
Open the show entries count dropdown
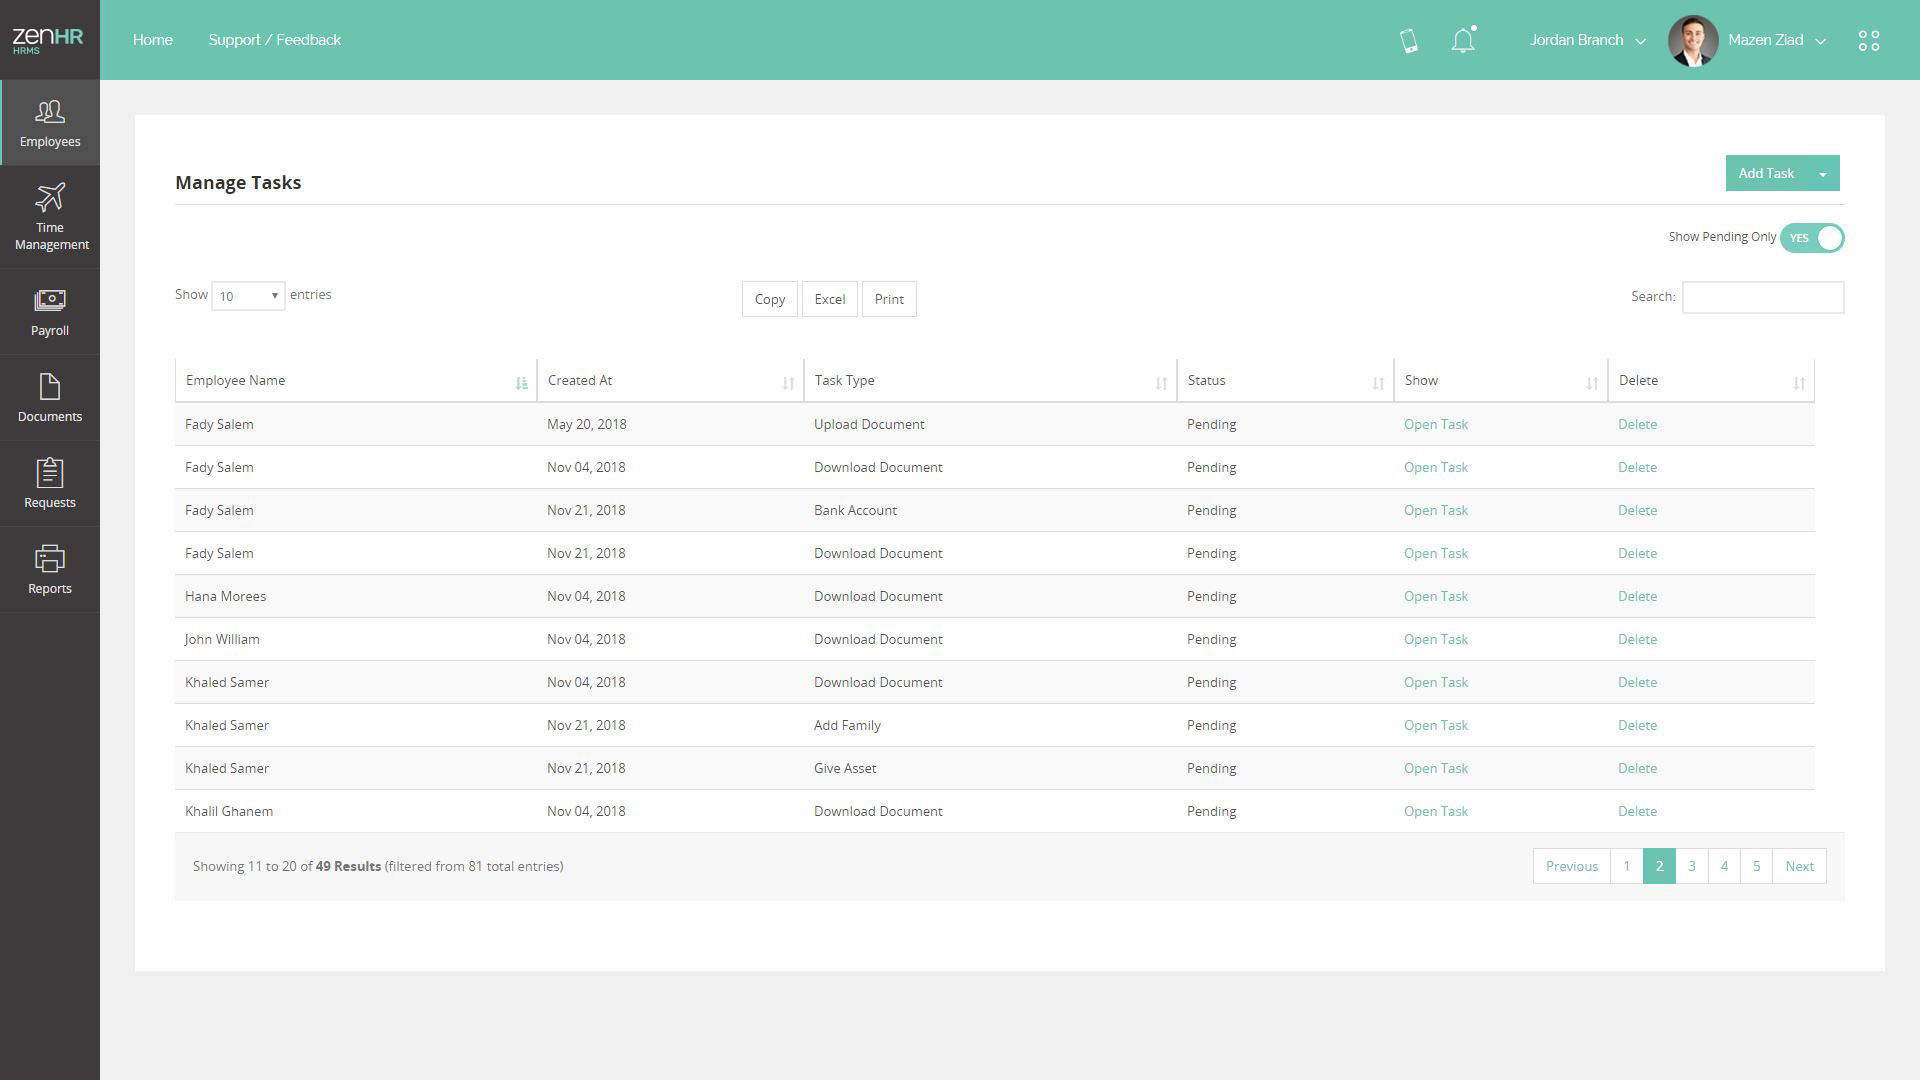tap(248, 296)
